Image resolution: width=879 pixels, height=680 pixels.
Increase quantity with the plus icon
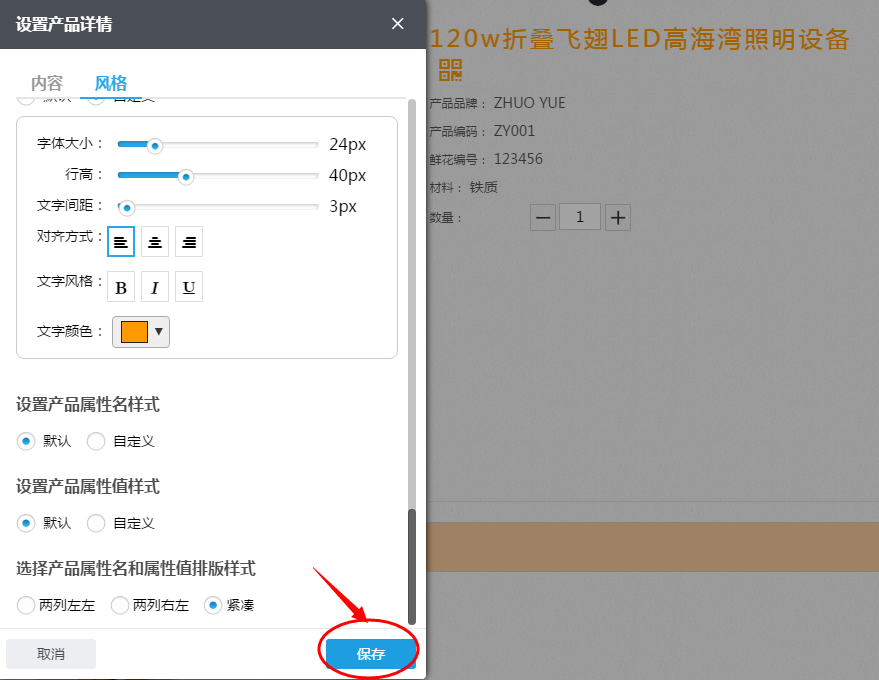(x=617, y=217)
